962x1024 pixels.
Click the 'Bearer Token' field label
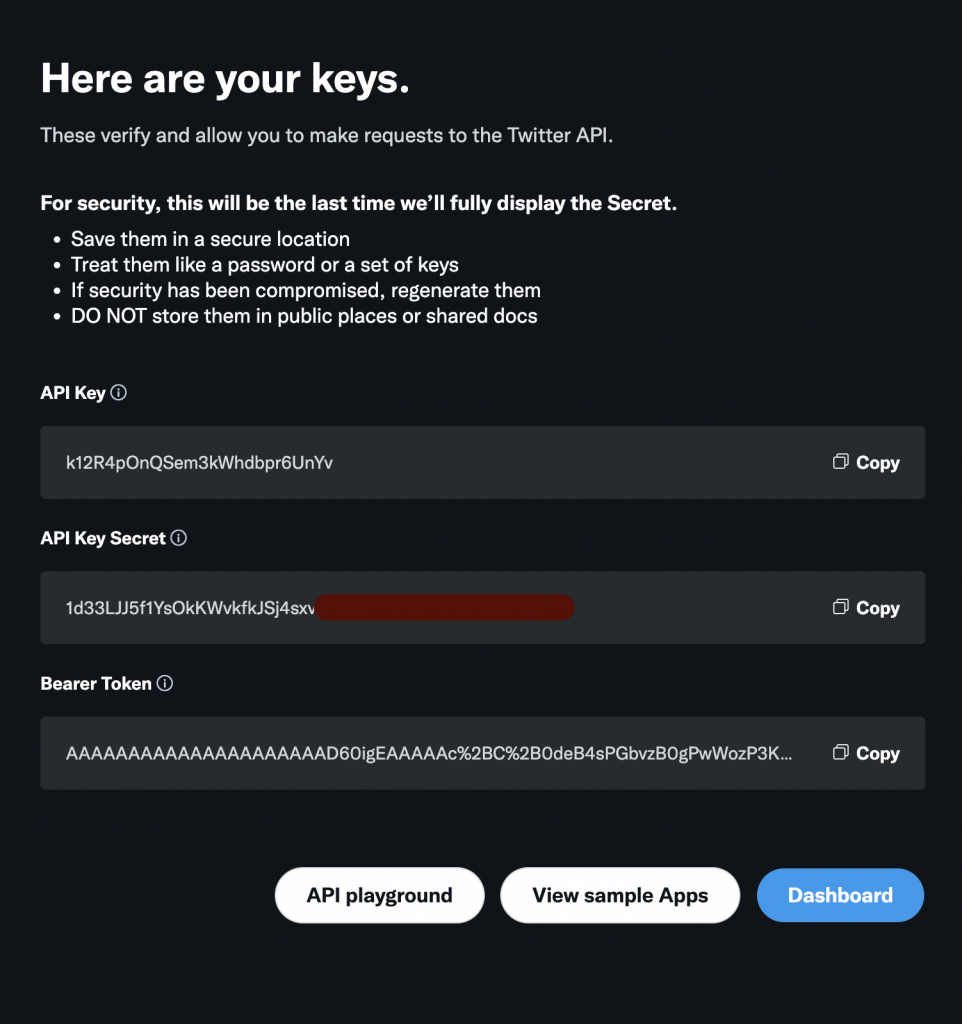[x=96, y=684]
